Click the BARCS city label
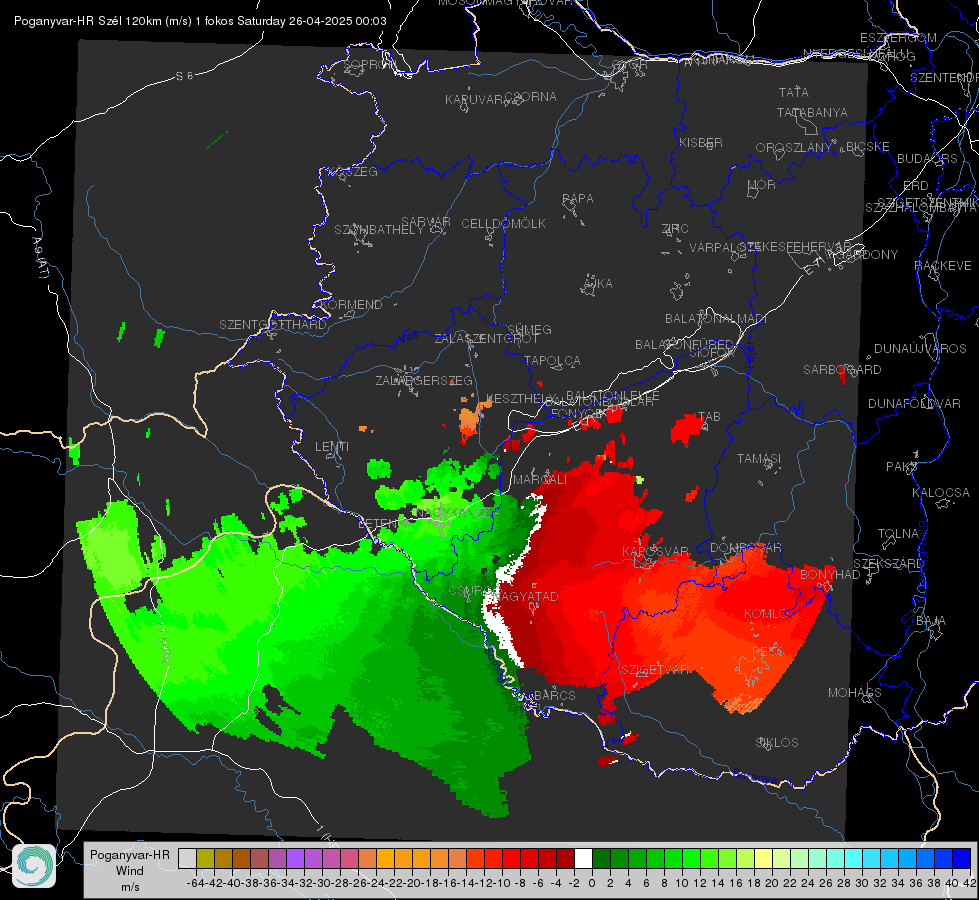Viewport: 979px width, 900px height. [555, 695]
